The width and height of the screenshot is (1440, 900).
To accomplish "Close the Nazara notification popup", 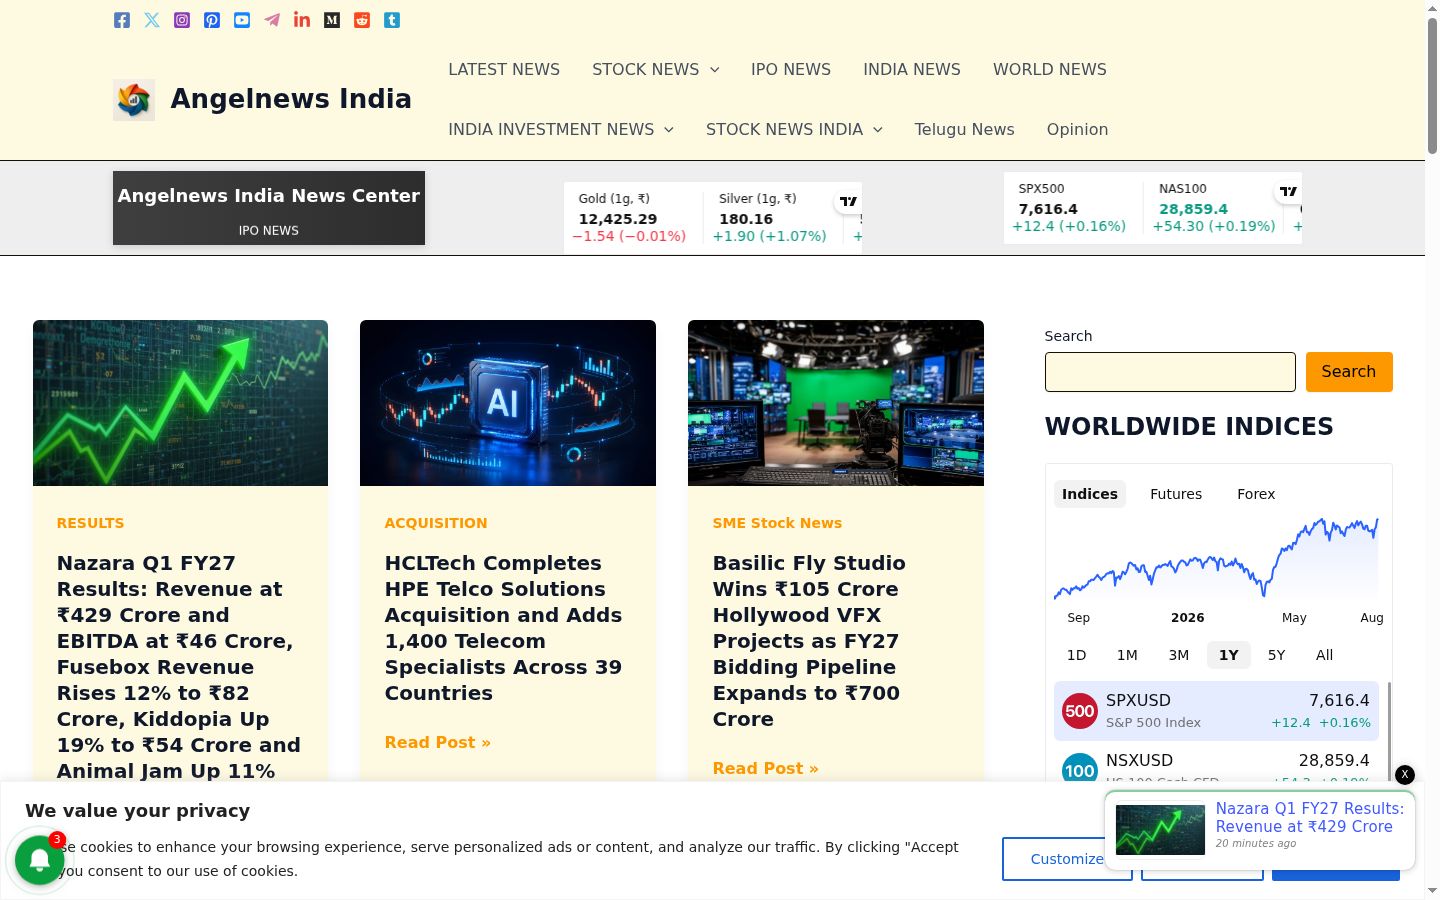I will click(x=1405, y=774).
